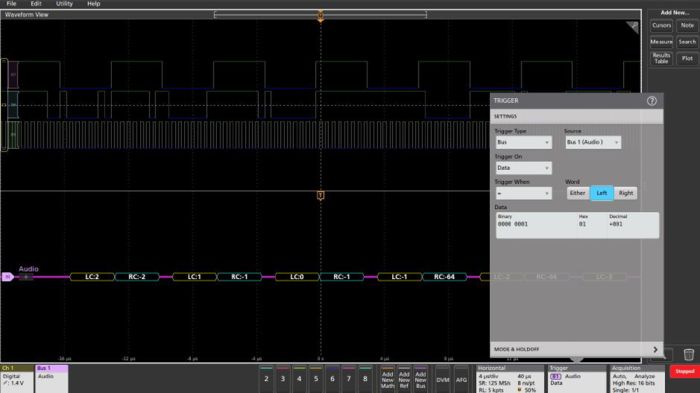Click the Audio bus label
700x393 pixels.
[29, 269]
